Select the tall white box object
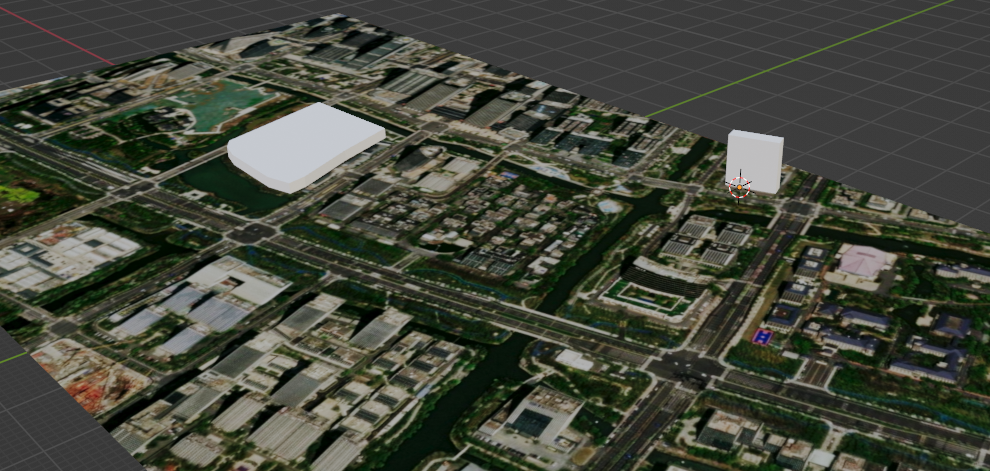990x471 pixels. (755, 160)
